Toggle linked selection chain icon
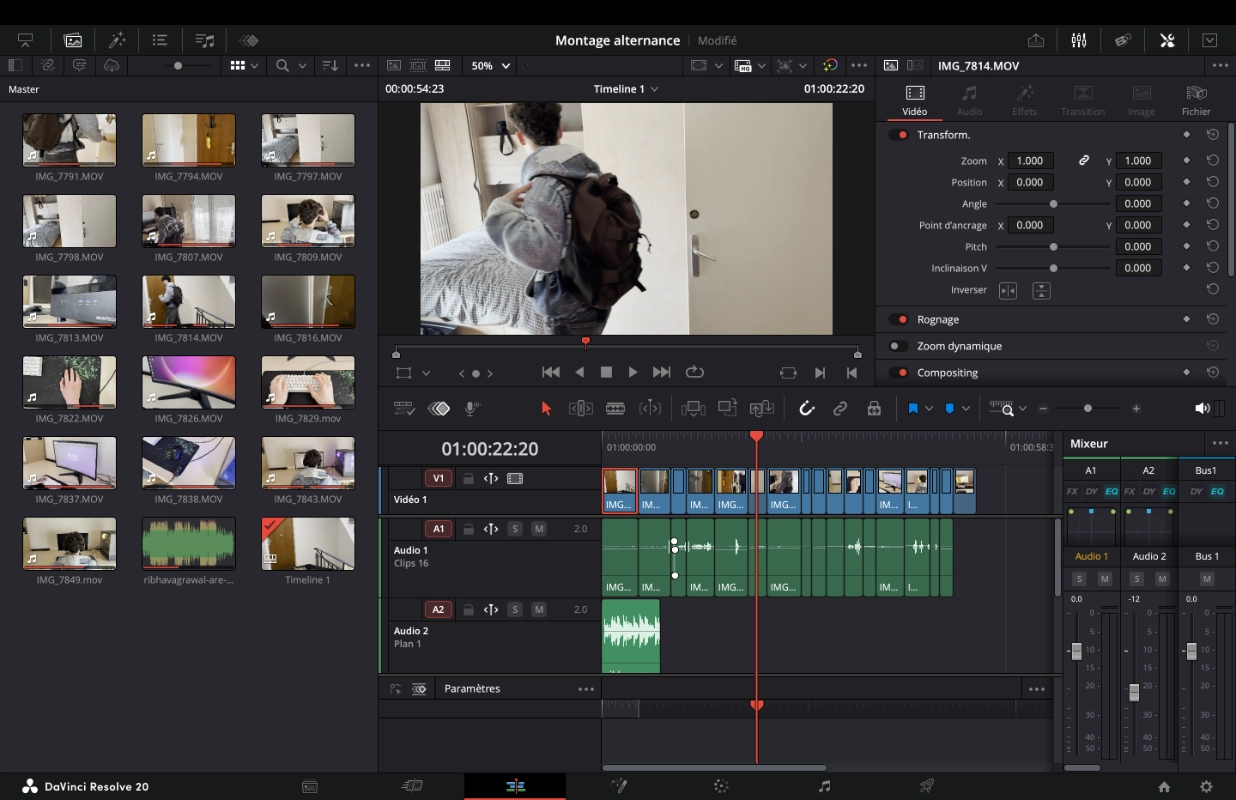Image resolution: width=1236 pixels, height=800 pixels. (x=841, y=408)
